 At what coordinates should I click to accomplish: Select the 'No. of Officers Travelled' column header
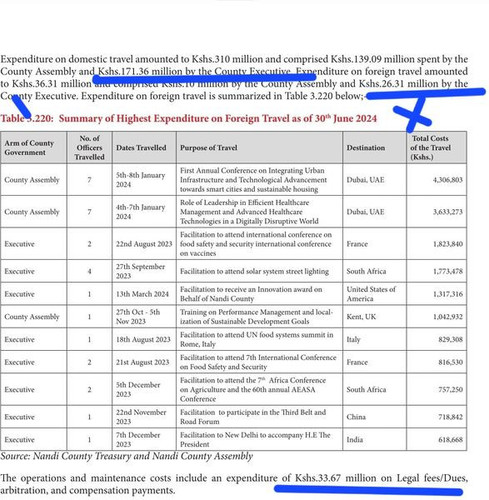(89, 148)
